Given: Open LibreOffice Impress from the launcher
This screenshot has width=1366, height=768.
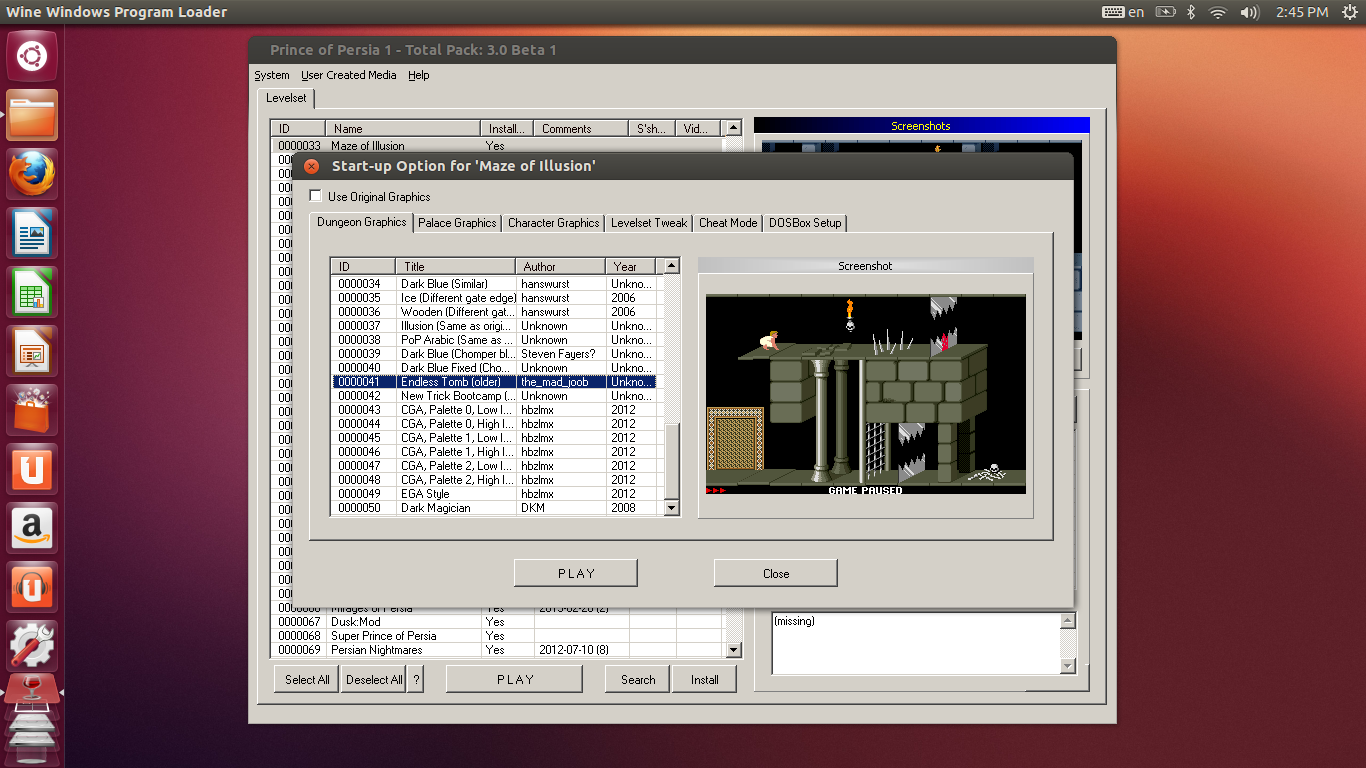Looking at the screenshot, I should (x=33, y=351).
